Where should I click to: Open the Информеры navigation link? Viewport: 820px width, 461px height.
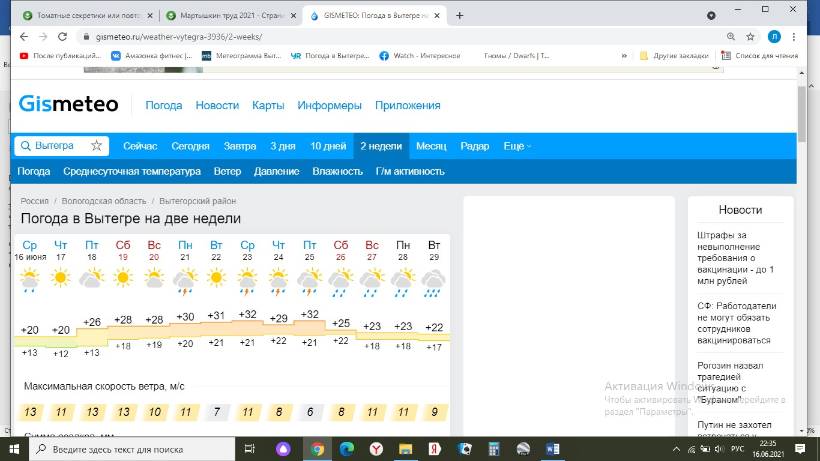click(329, 106)
